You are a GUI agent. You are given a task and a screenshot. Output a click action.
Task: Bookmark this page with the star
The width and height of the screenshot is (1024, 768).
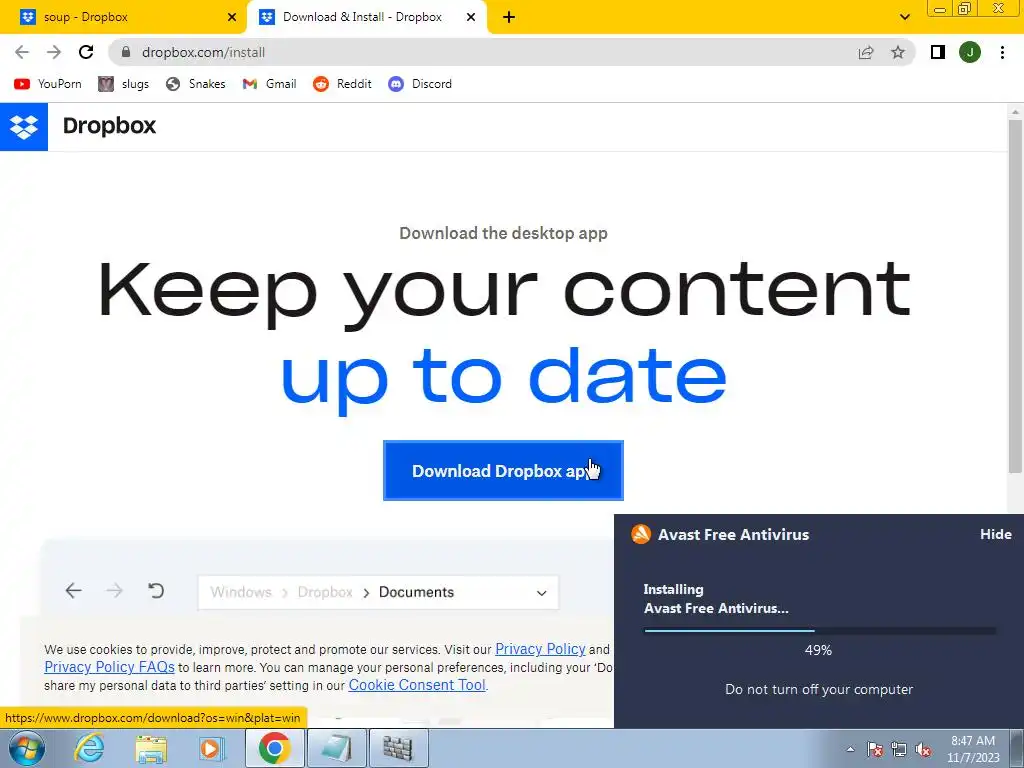[x=898, y=52]
